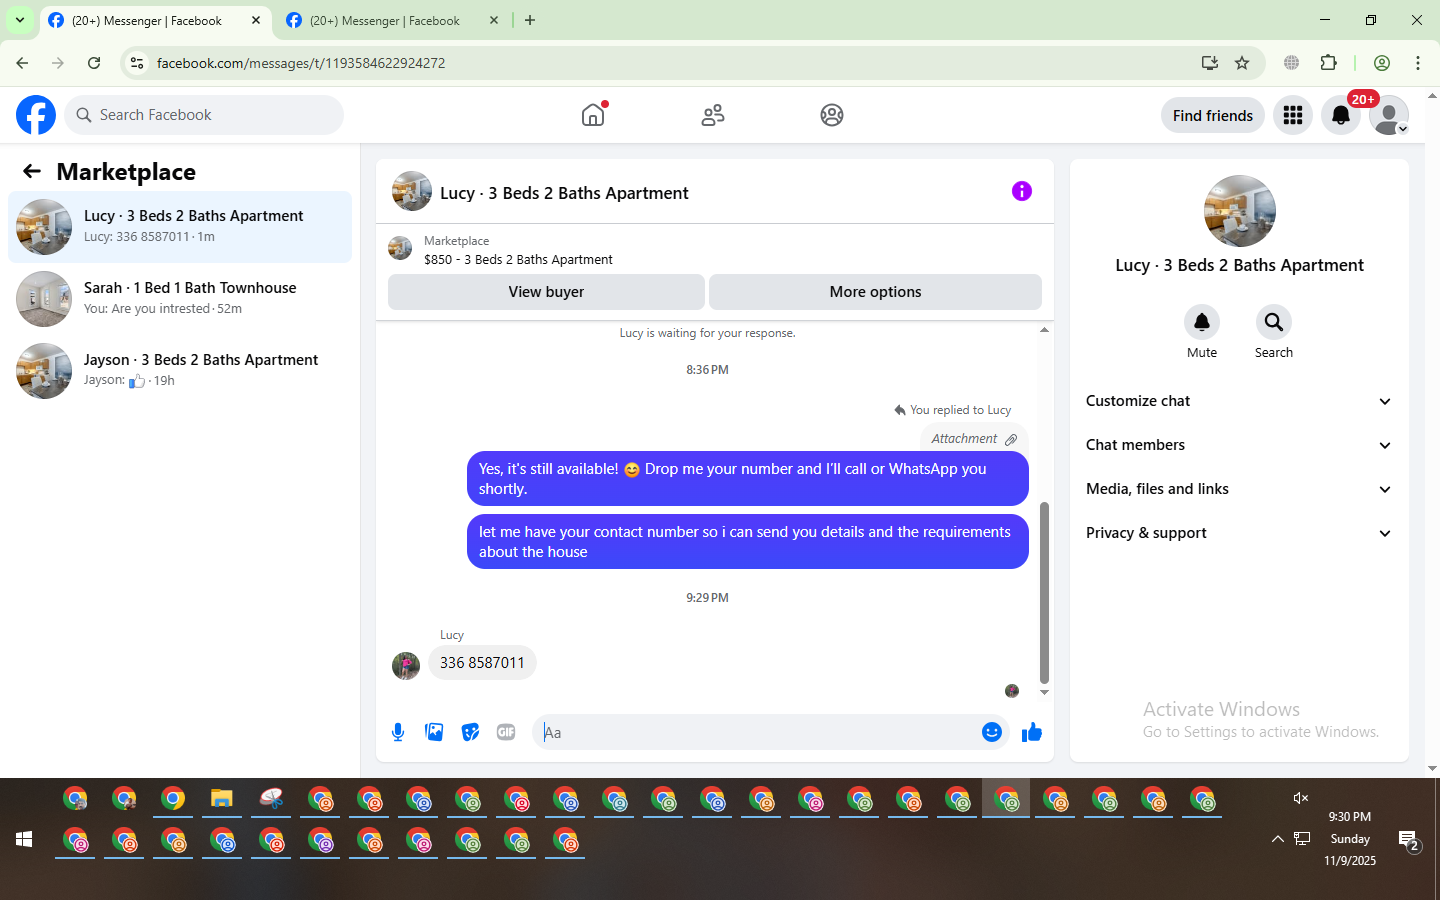Click the browser address bar URL
Image resolution: width=1440 pixels, height=900 pixels.
[301, 63]
